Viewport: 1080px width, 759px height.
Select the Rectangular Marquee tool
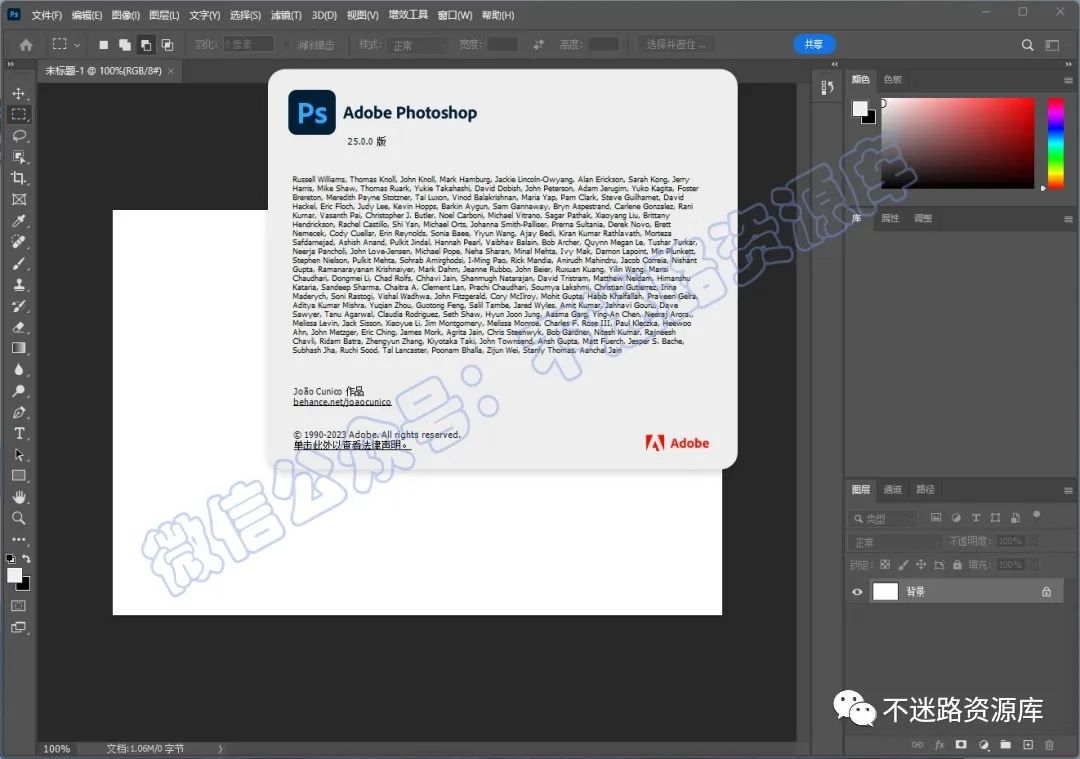(x=19, y=114)
